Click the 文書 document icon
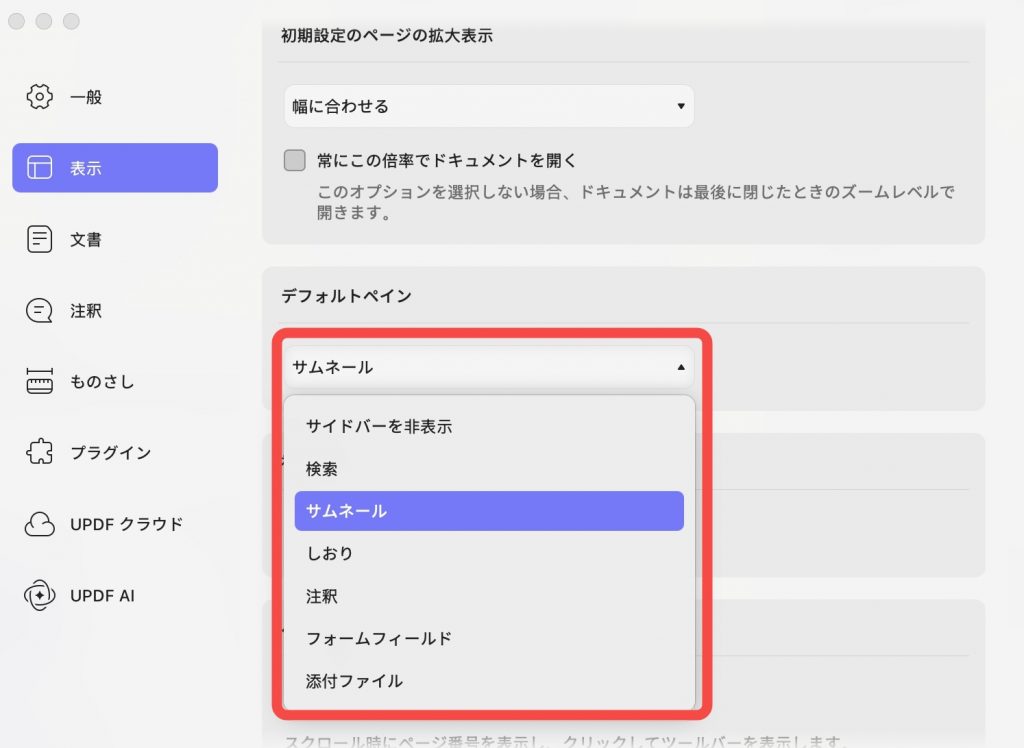Screen dimensions: 1024x748 pyautogui.click(x=39, y=239)
